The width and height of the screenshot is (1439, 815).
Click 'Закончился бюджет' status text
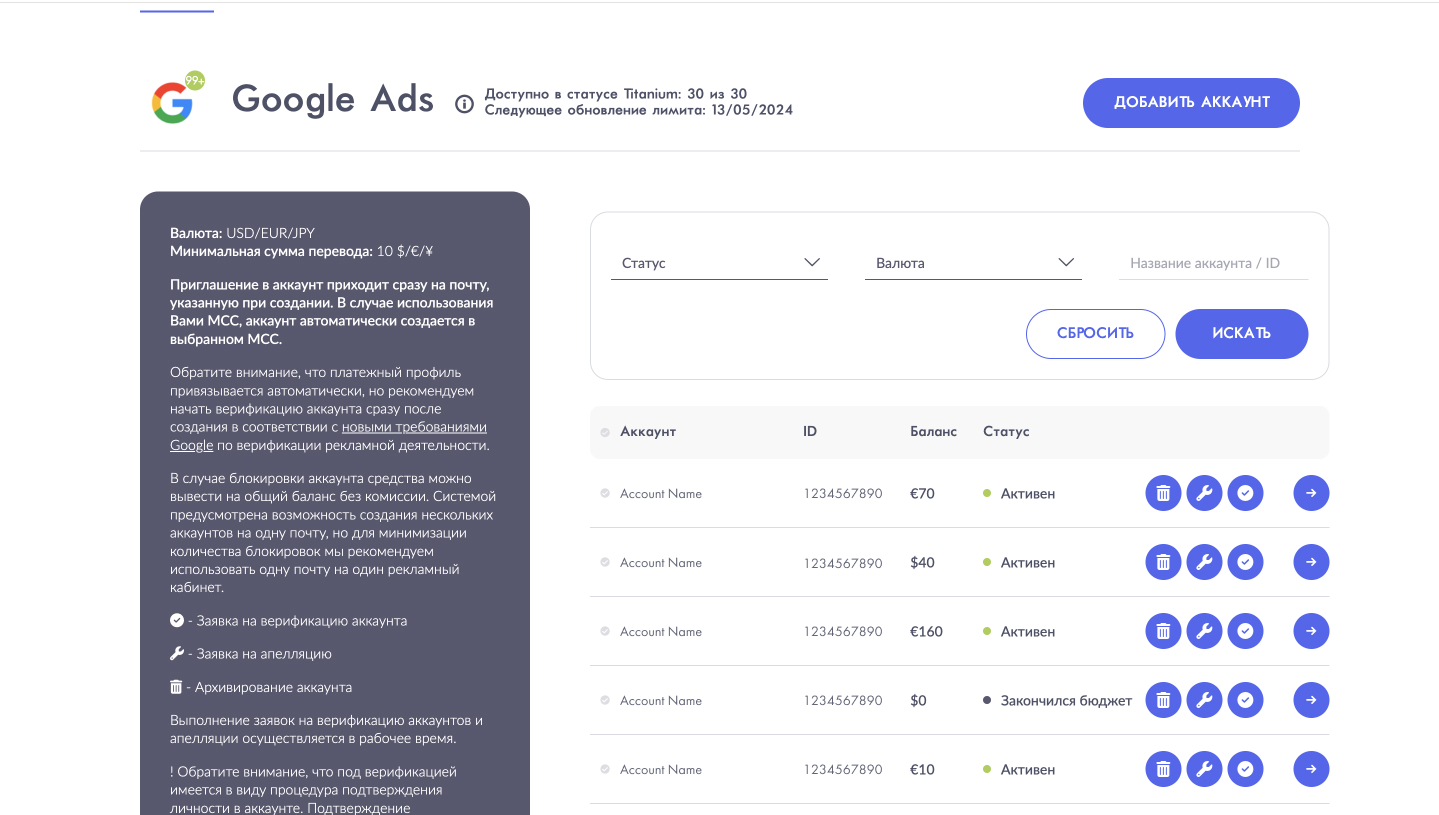click(1066, 700)
